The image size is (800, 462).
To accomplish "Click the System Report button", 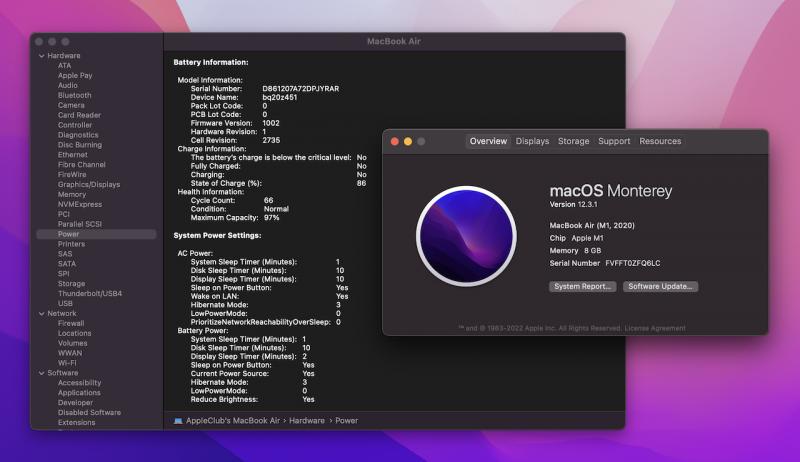I will [582, 287].
